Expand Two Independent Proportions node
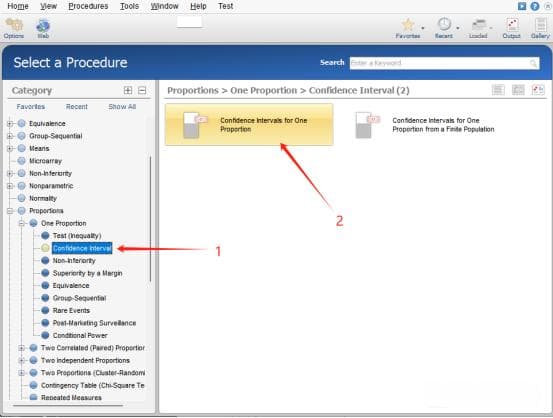 pos(22,361)
